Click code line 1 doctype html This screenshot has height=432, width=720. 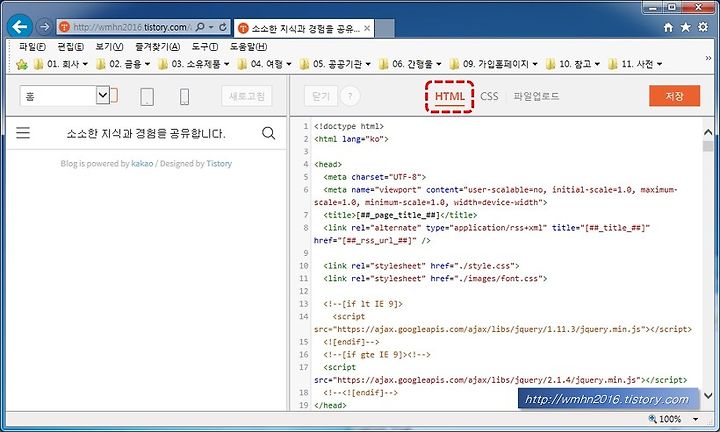[x=349, y=126]
